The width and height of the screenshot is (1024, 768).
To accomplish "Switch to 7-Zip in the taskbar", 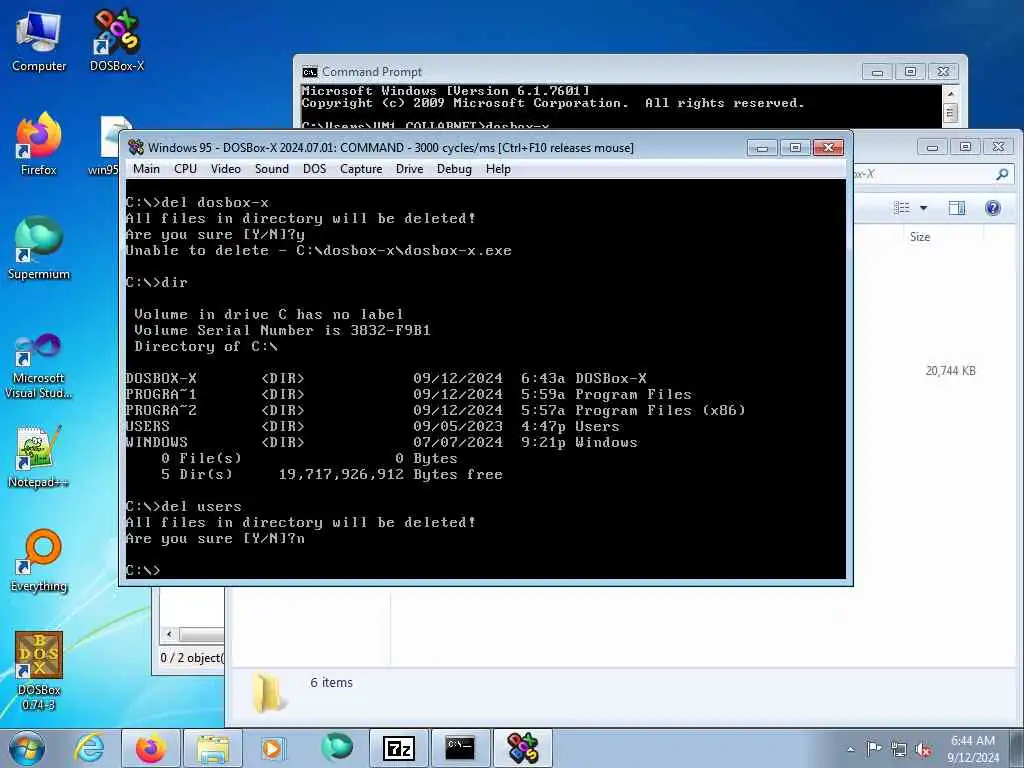I will coord(398,748).
